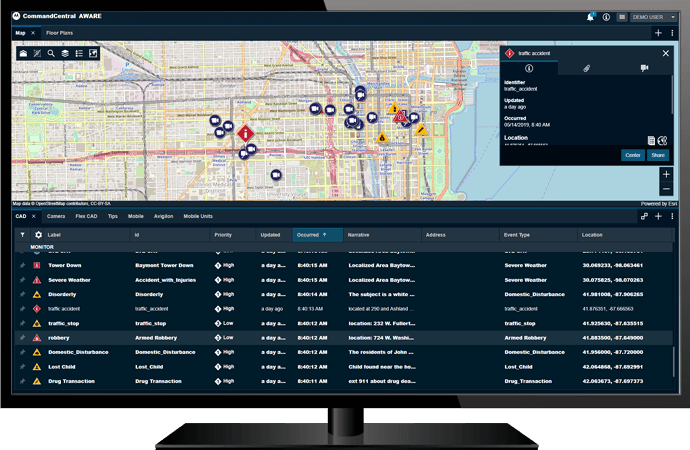Pop out the CAD panel with link icon
This screenshot has width=690, height=450.
pyautogui.click(x=644, y=216)
